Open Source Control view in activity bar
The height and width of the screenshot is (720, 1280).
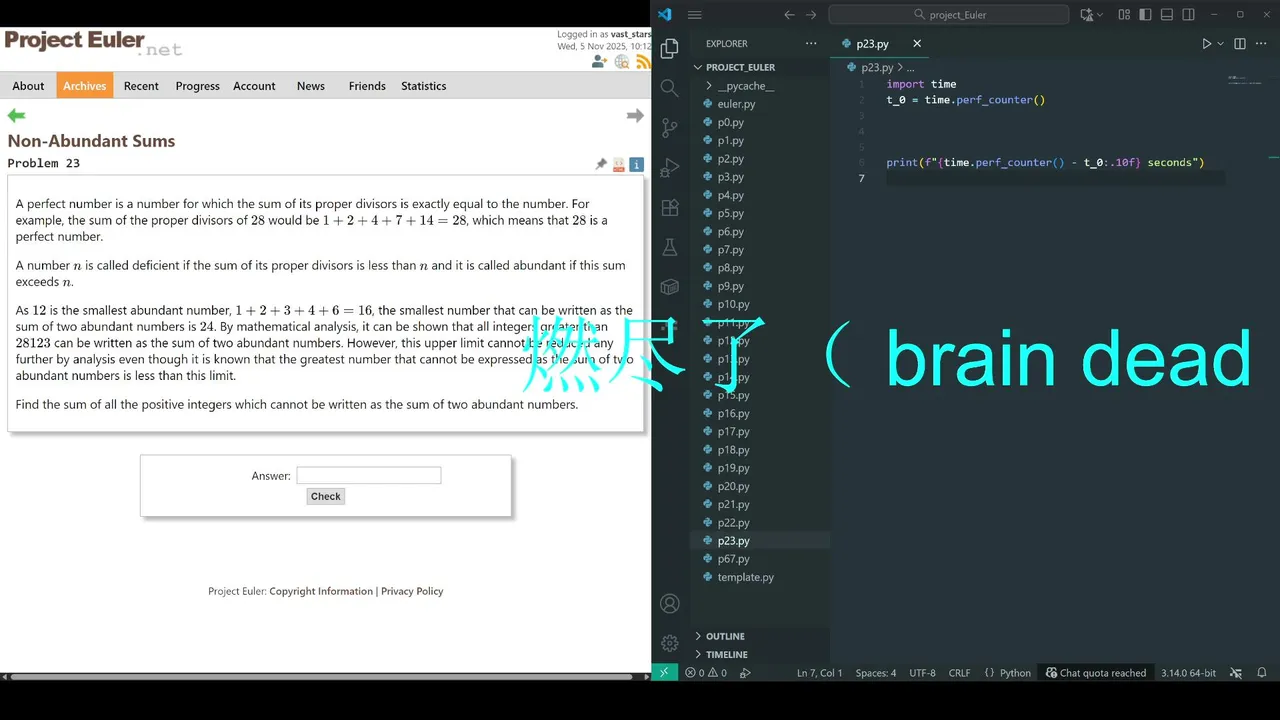point(670,128)
